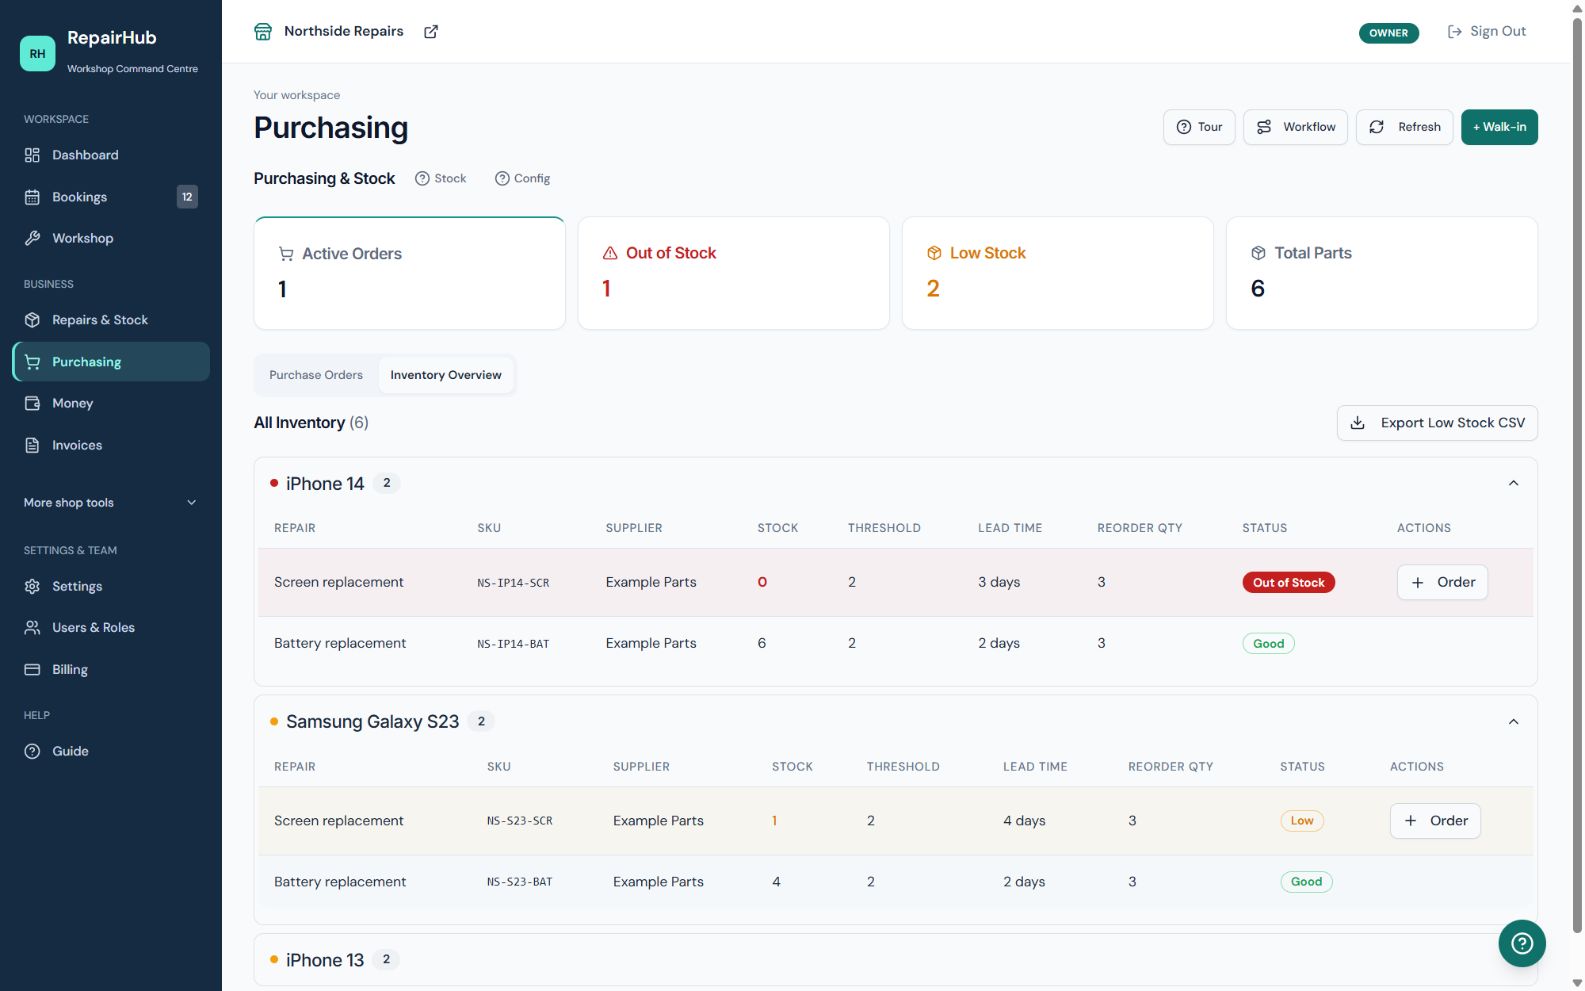Screen dimensions: 1585x991
Task: Click the Bookings count badge 12
Action: (x=187, y=197)
